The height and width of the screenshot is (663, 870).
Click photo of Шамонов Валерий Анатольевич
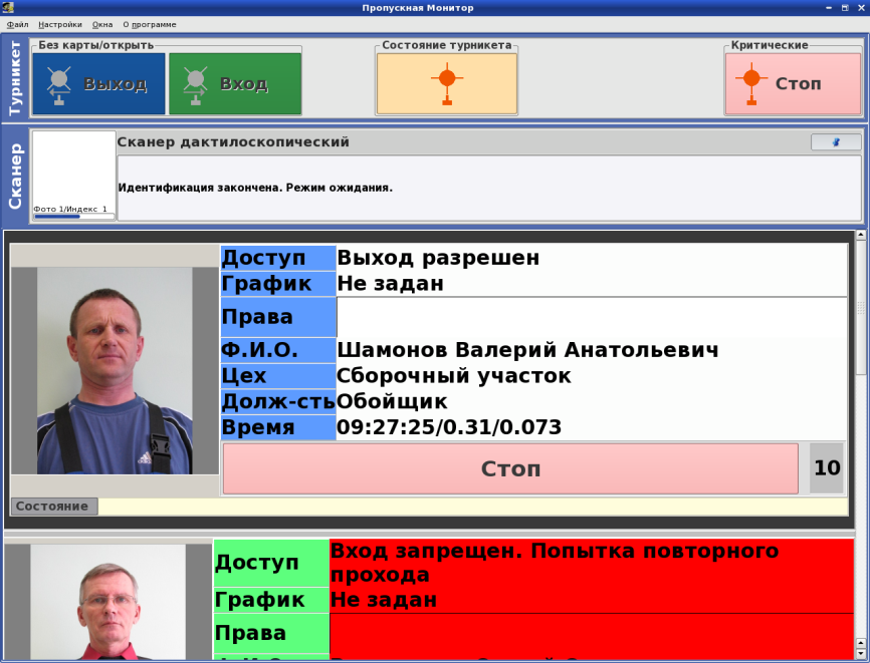[114, 370]
